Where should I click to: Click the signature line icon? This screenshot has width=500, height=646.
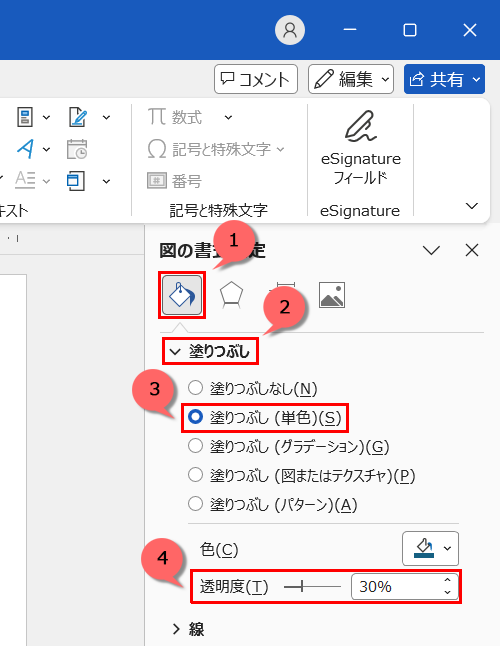78,117
